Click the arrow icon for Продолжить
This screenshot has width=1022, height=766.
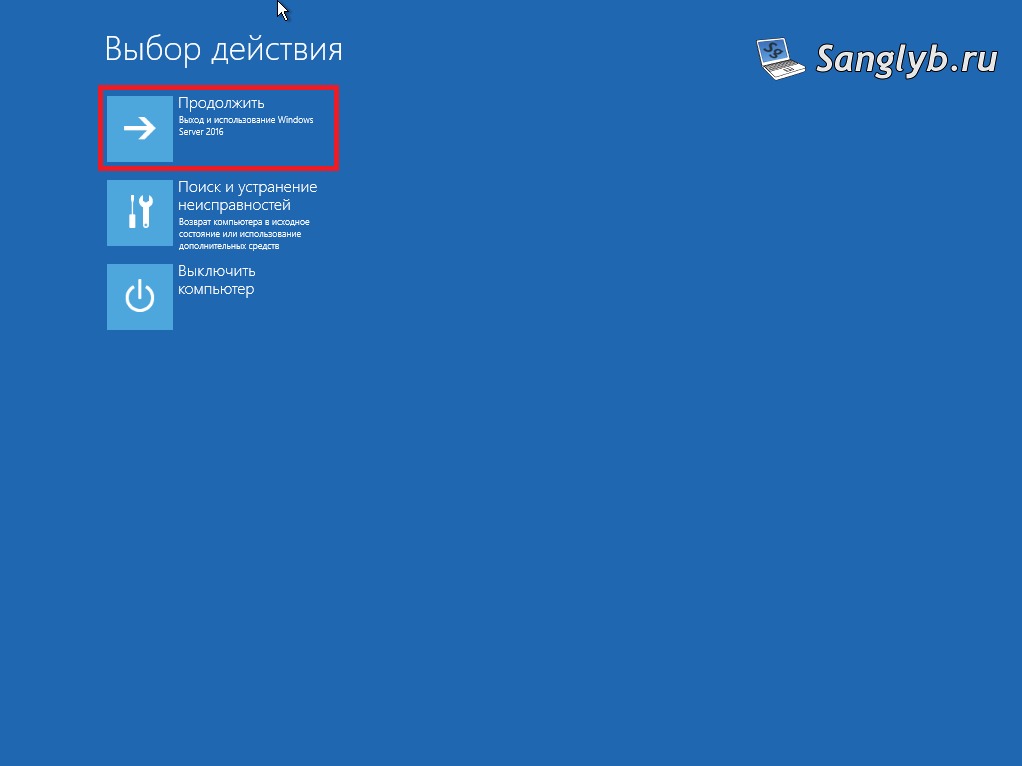140,128
